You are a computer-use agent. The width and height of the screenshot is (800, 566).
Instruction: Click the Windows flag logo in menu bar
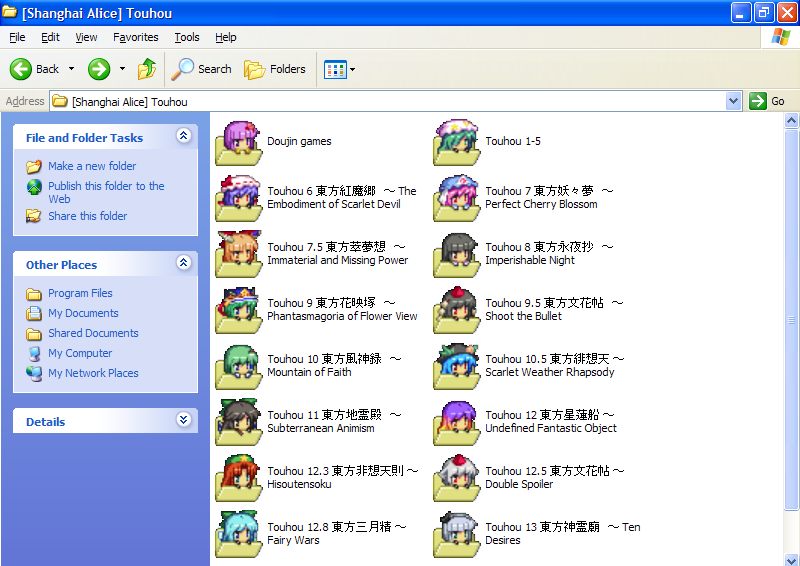[781, 37]
